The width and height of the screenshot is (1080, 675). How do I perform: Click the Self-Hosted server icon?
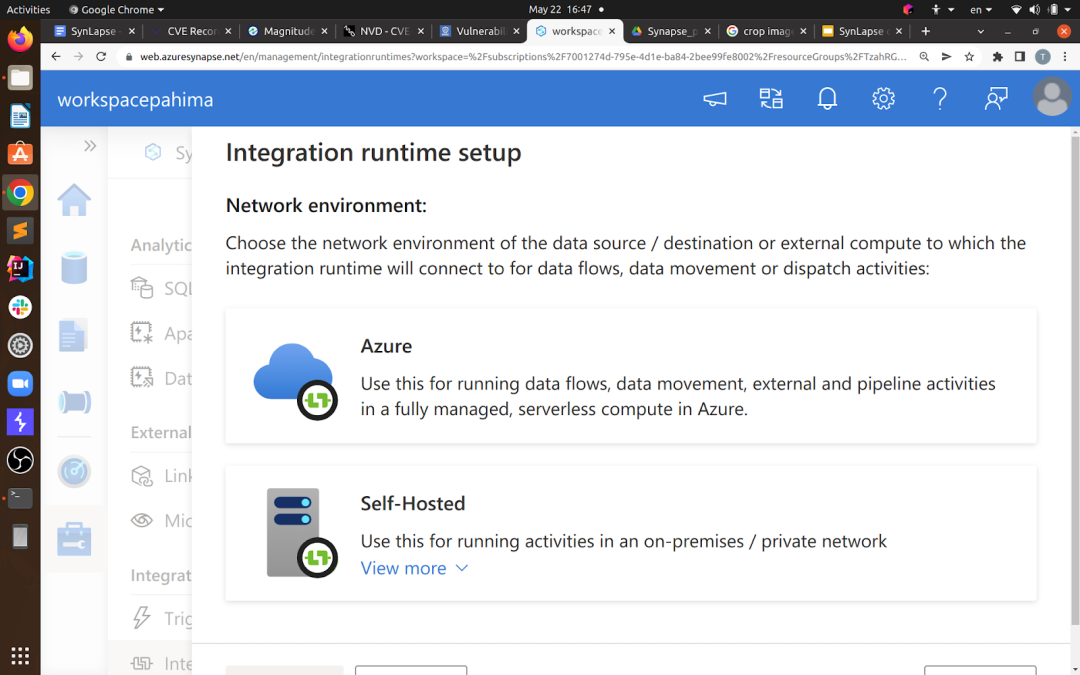tap(301, 533)
